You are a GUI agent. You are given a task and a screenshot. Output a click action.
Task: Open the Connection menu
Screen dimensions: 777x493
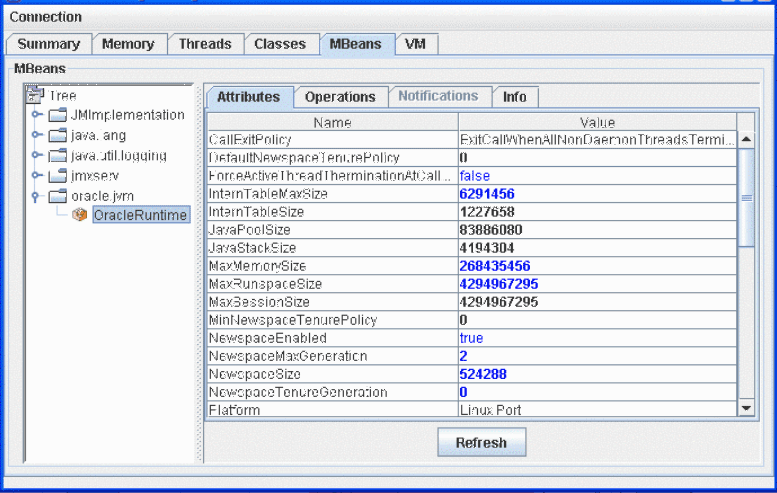point(46,17)
